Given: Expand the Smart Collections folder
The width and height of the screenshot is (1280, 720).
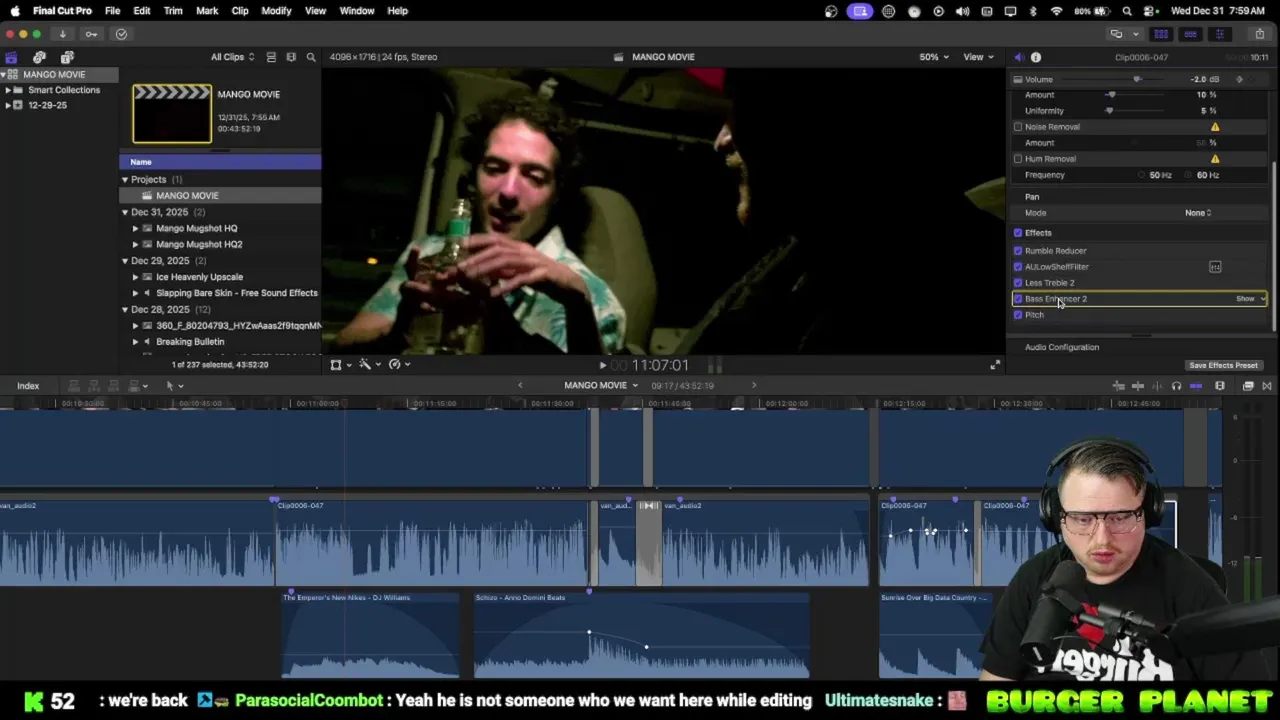Looking at the screenshot, I should pos(8,90).
